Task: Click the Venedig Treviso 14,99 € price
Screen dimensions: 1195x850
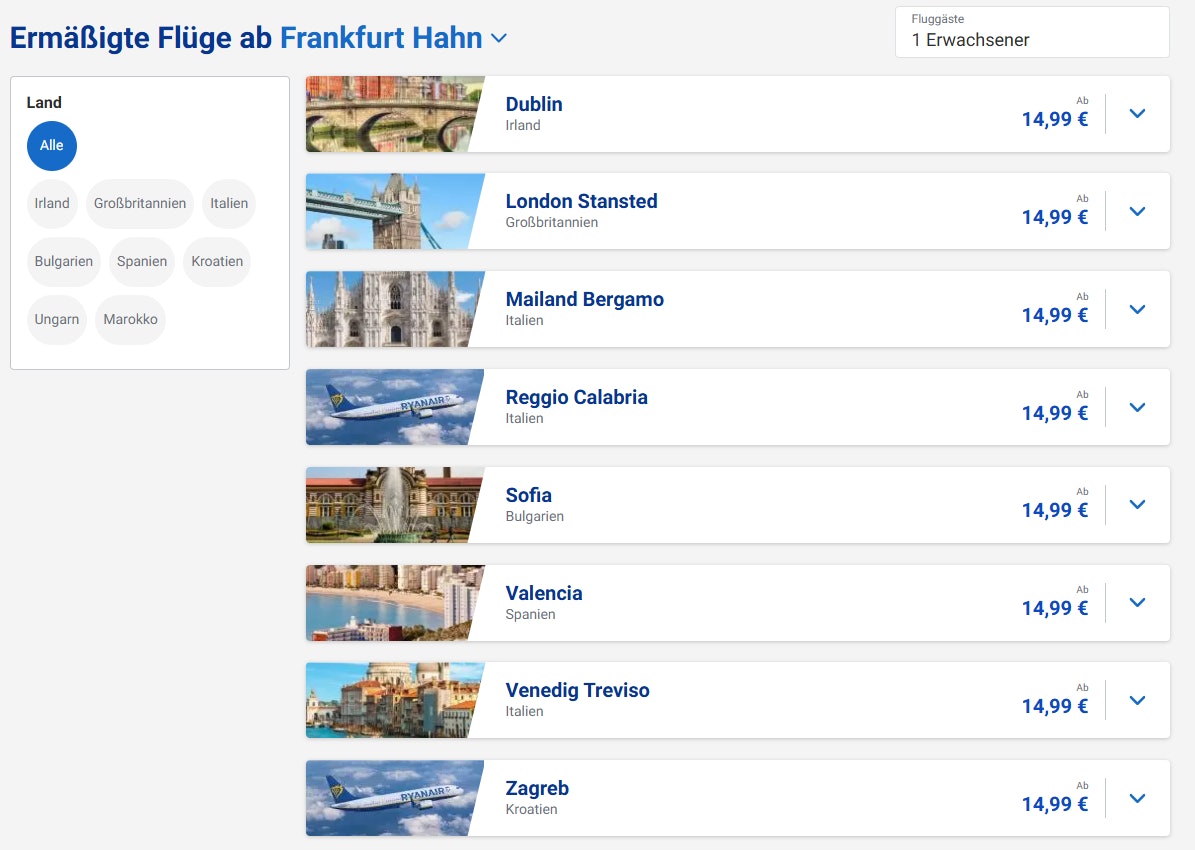Action: (1054, 707)
